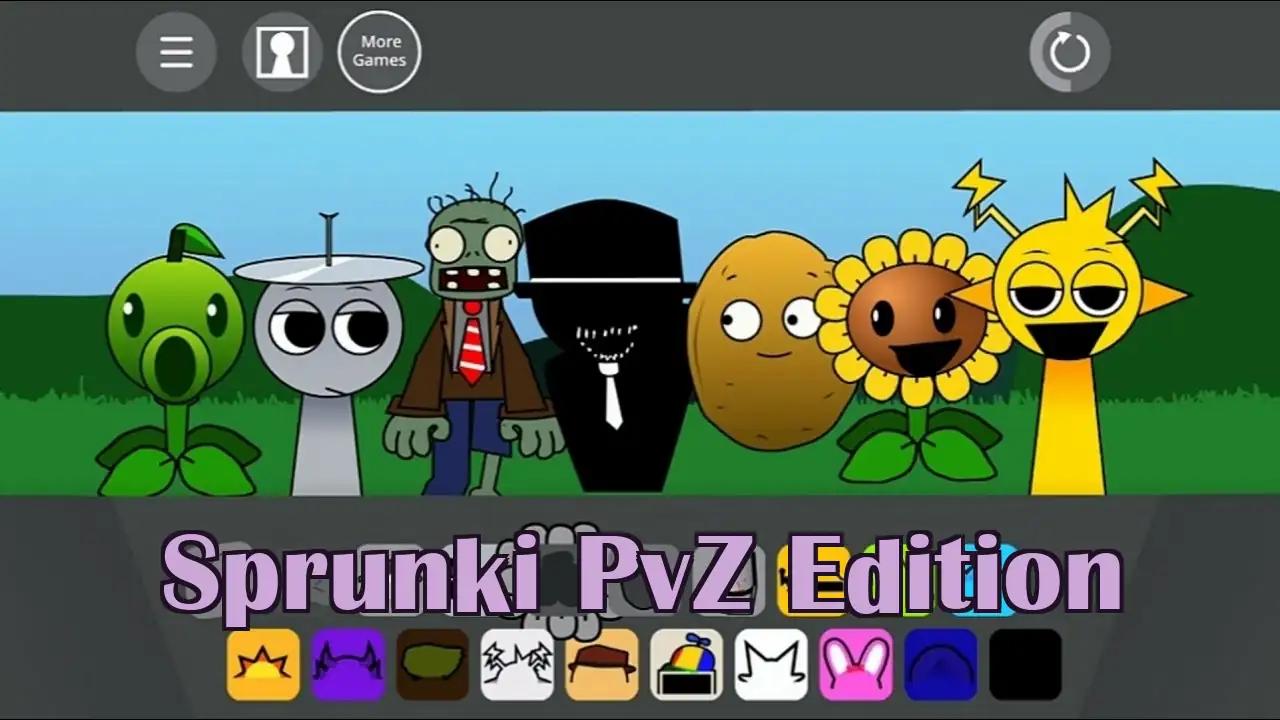Open the keyhole portrait icon button

click(282, 52)
